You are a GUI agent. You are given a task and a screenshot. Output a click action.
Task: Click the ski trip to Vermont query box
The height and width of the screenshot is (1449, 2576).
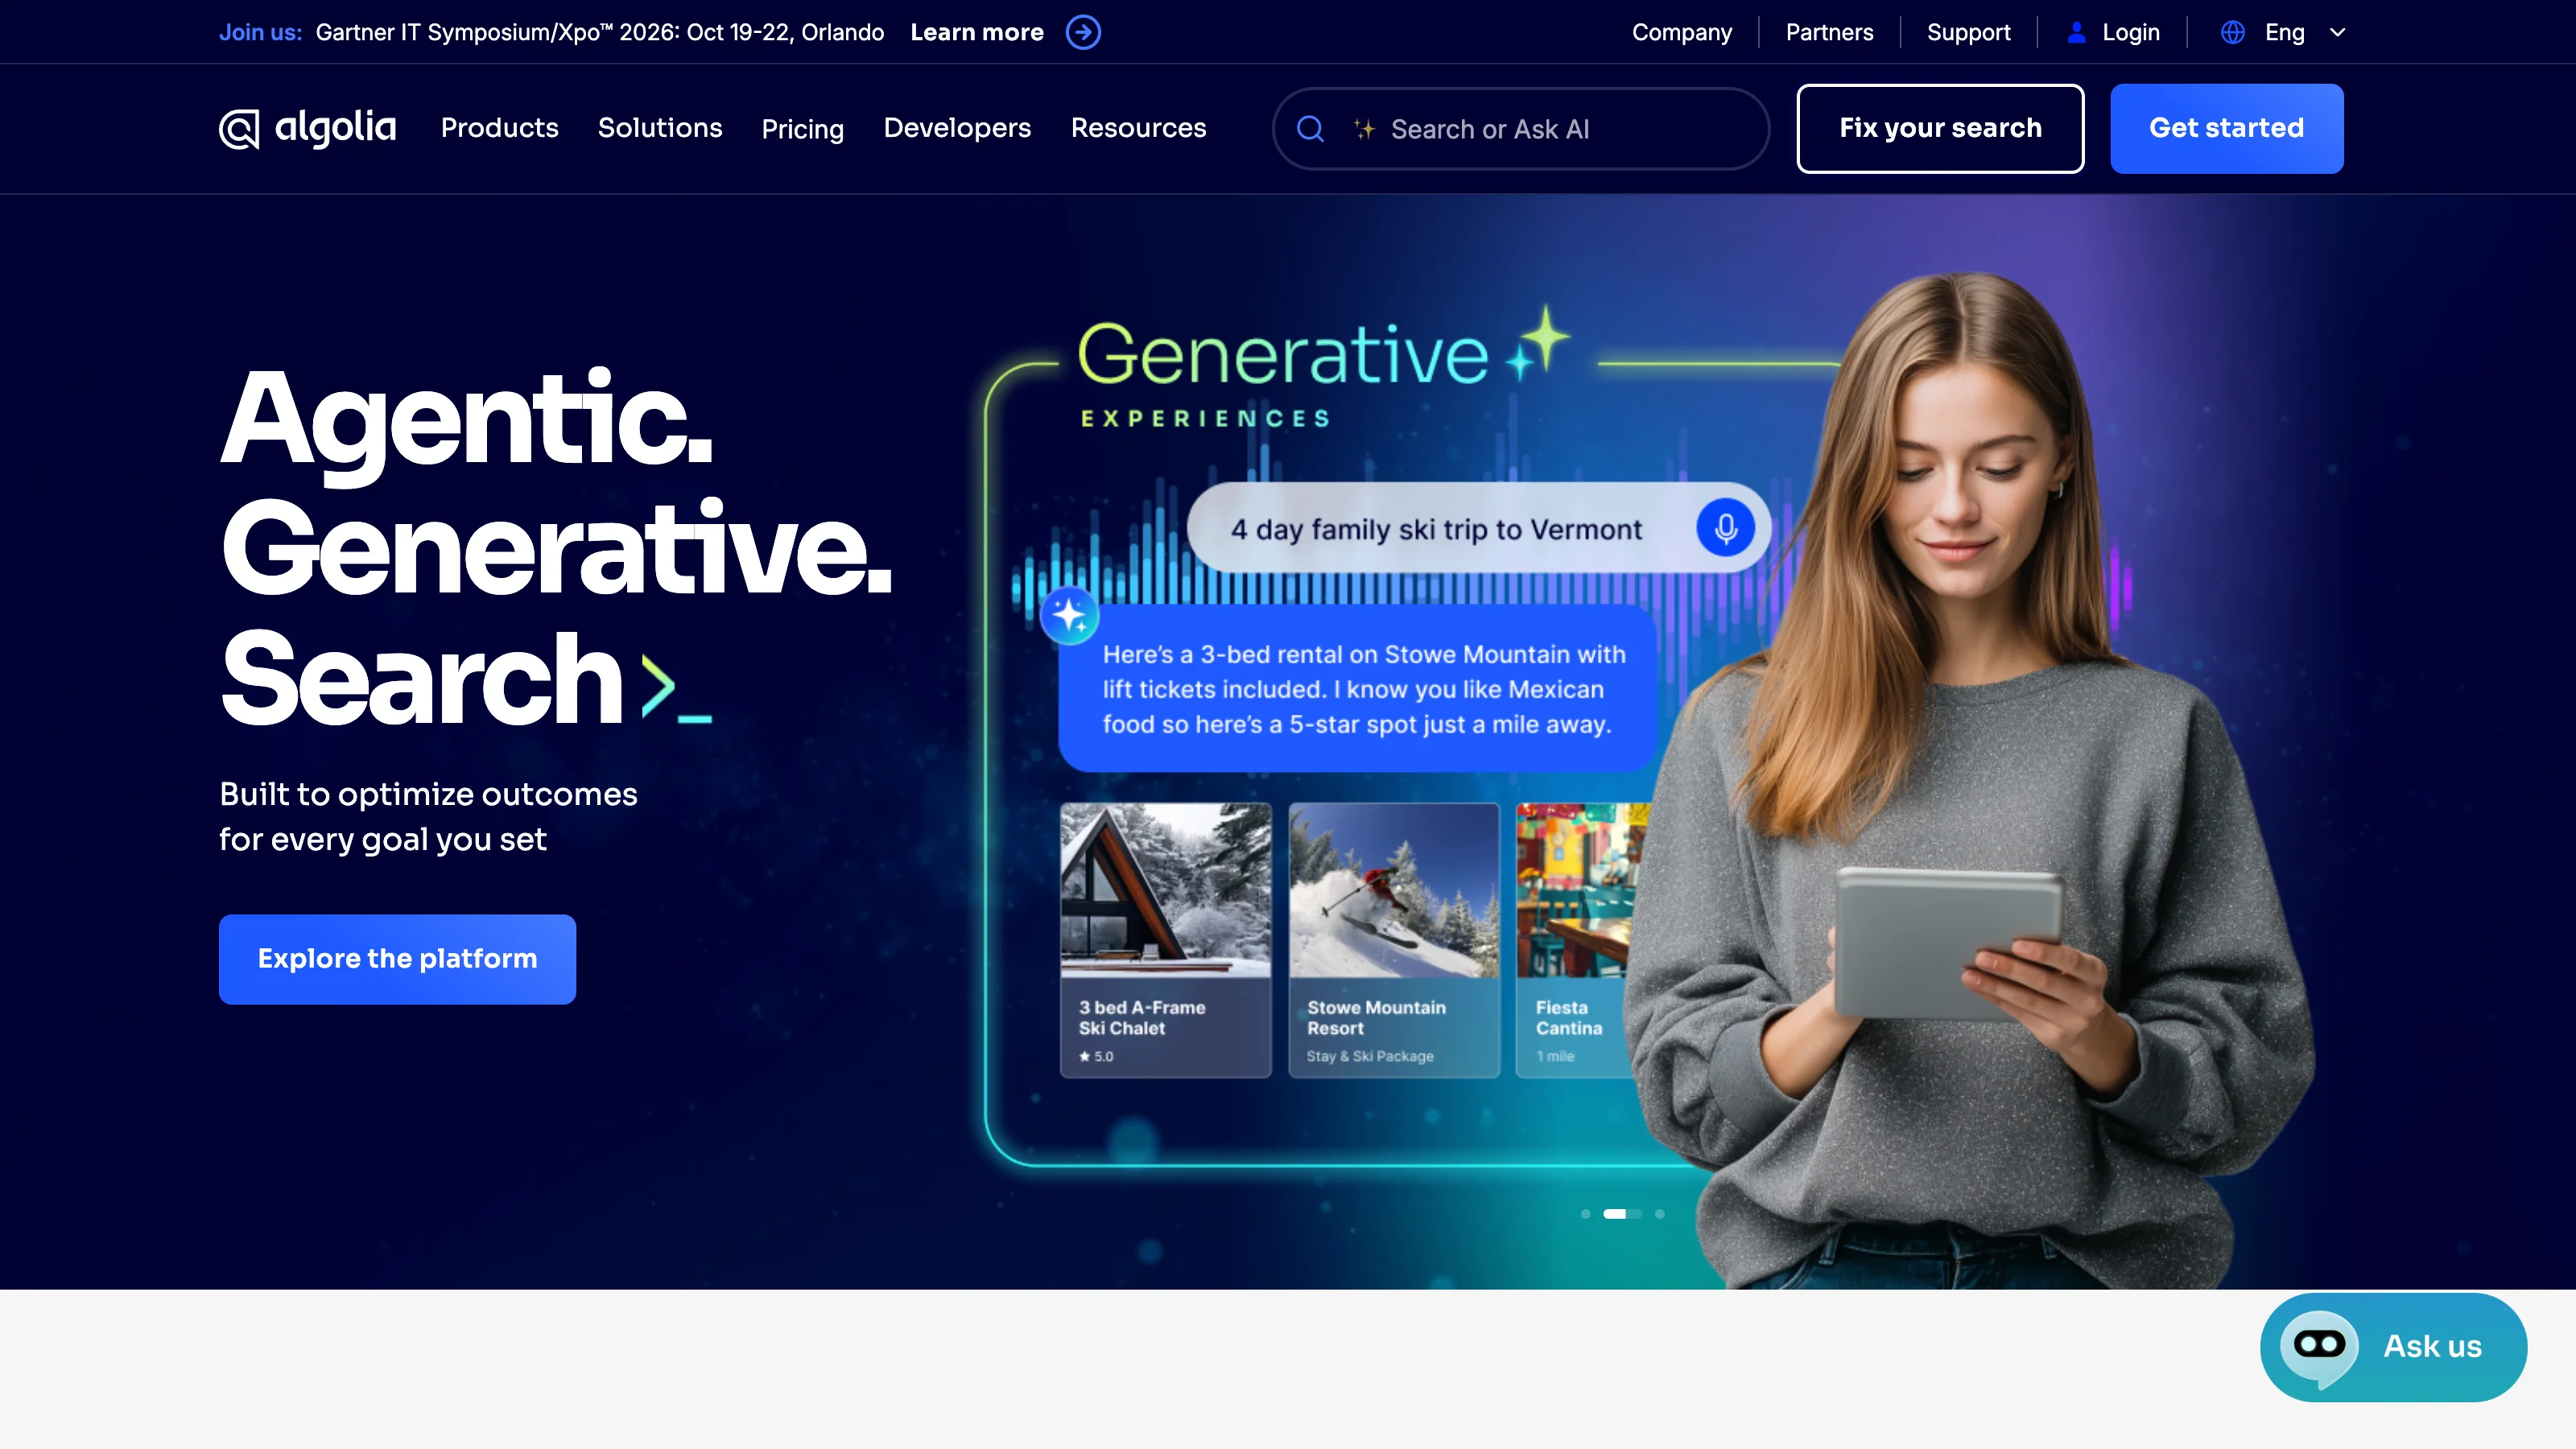(x=1478, y=528)
